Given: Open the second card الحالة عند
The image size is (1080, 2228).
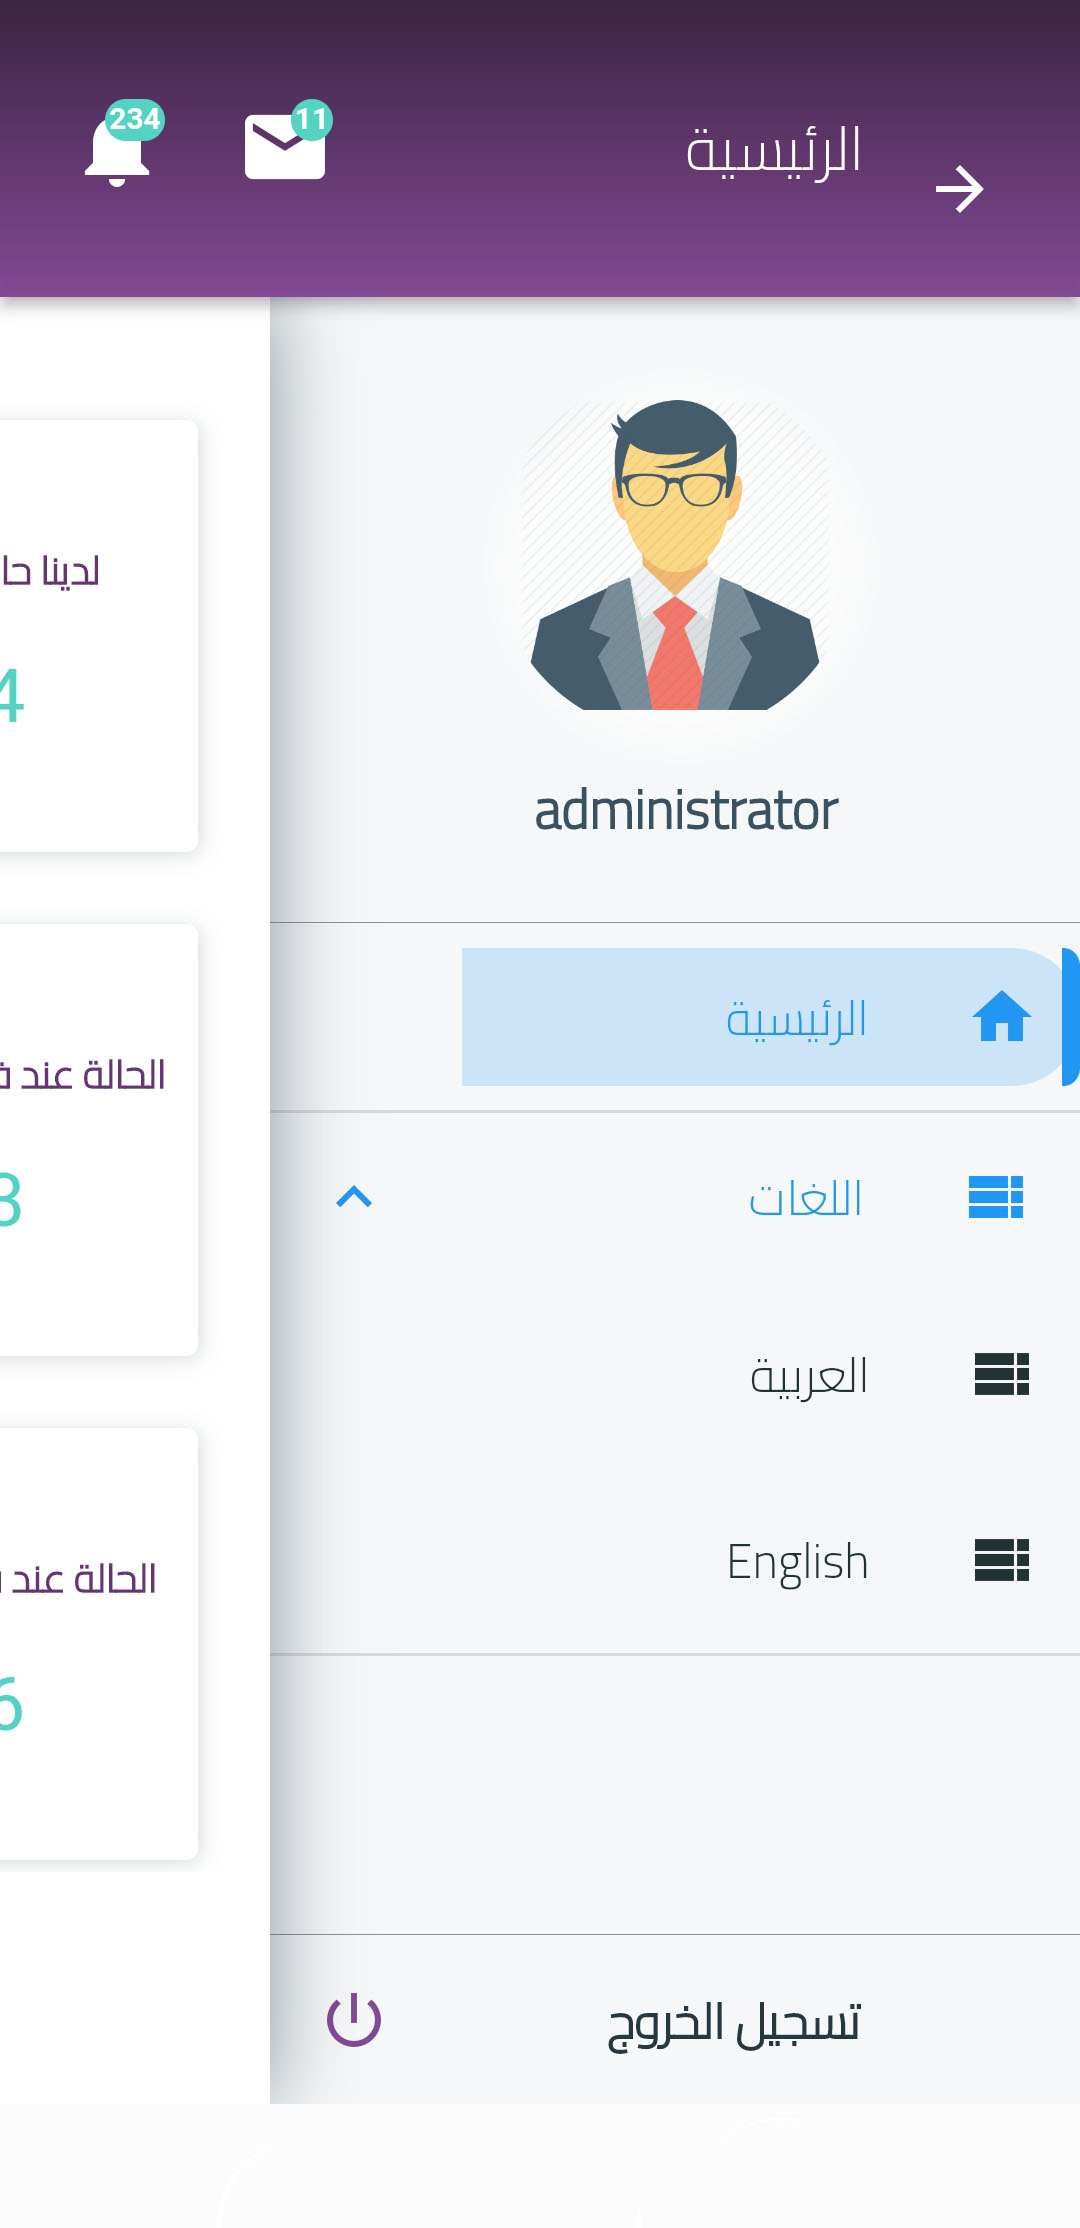Looking at the screenshot, I should 98,1140.
